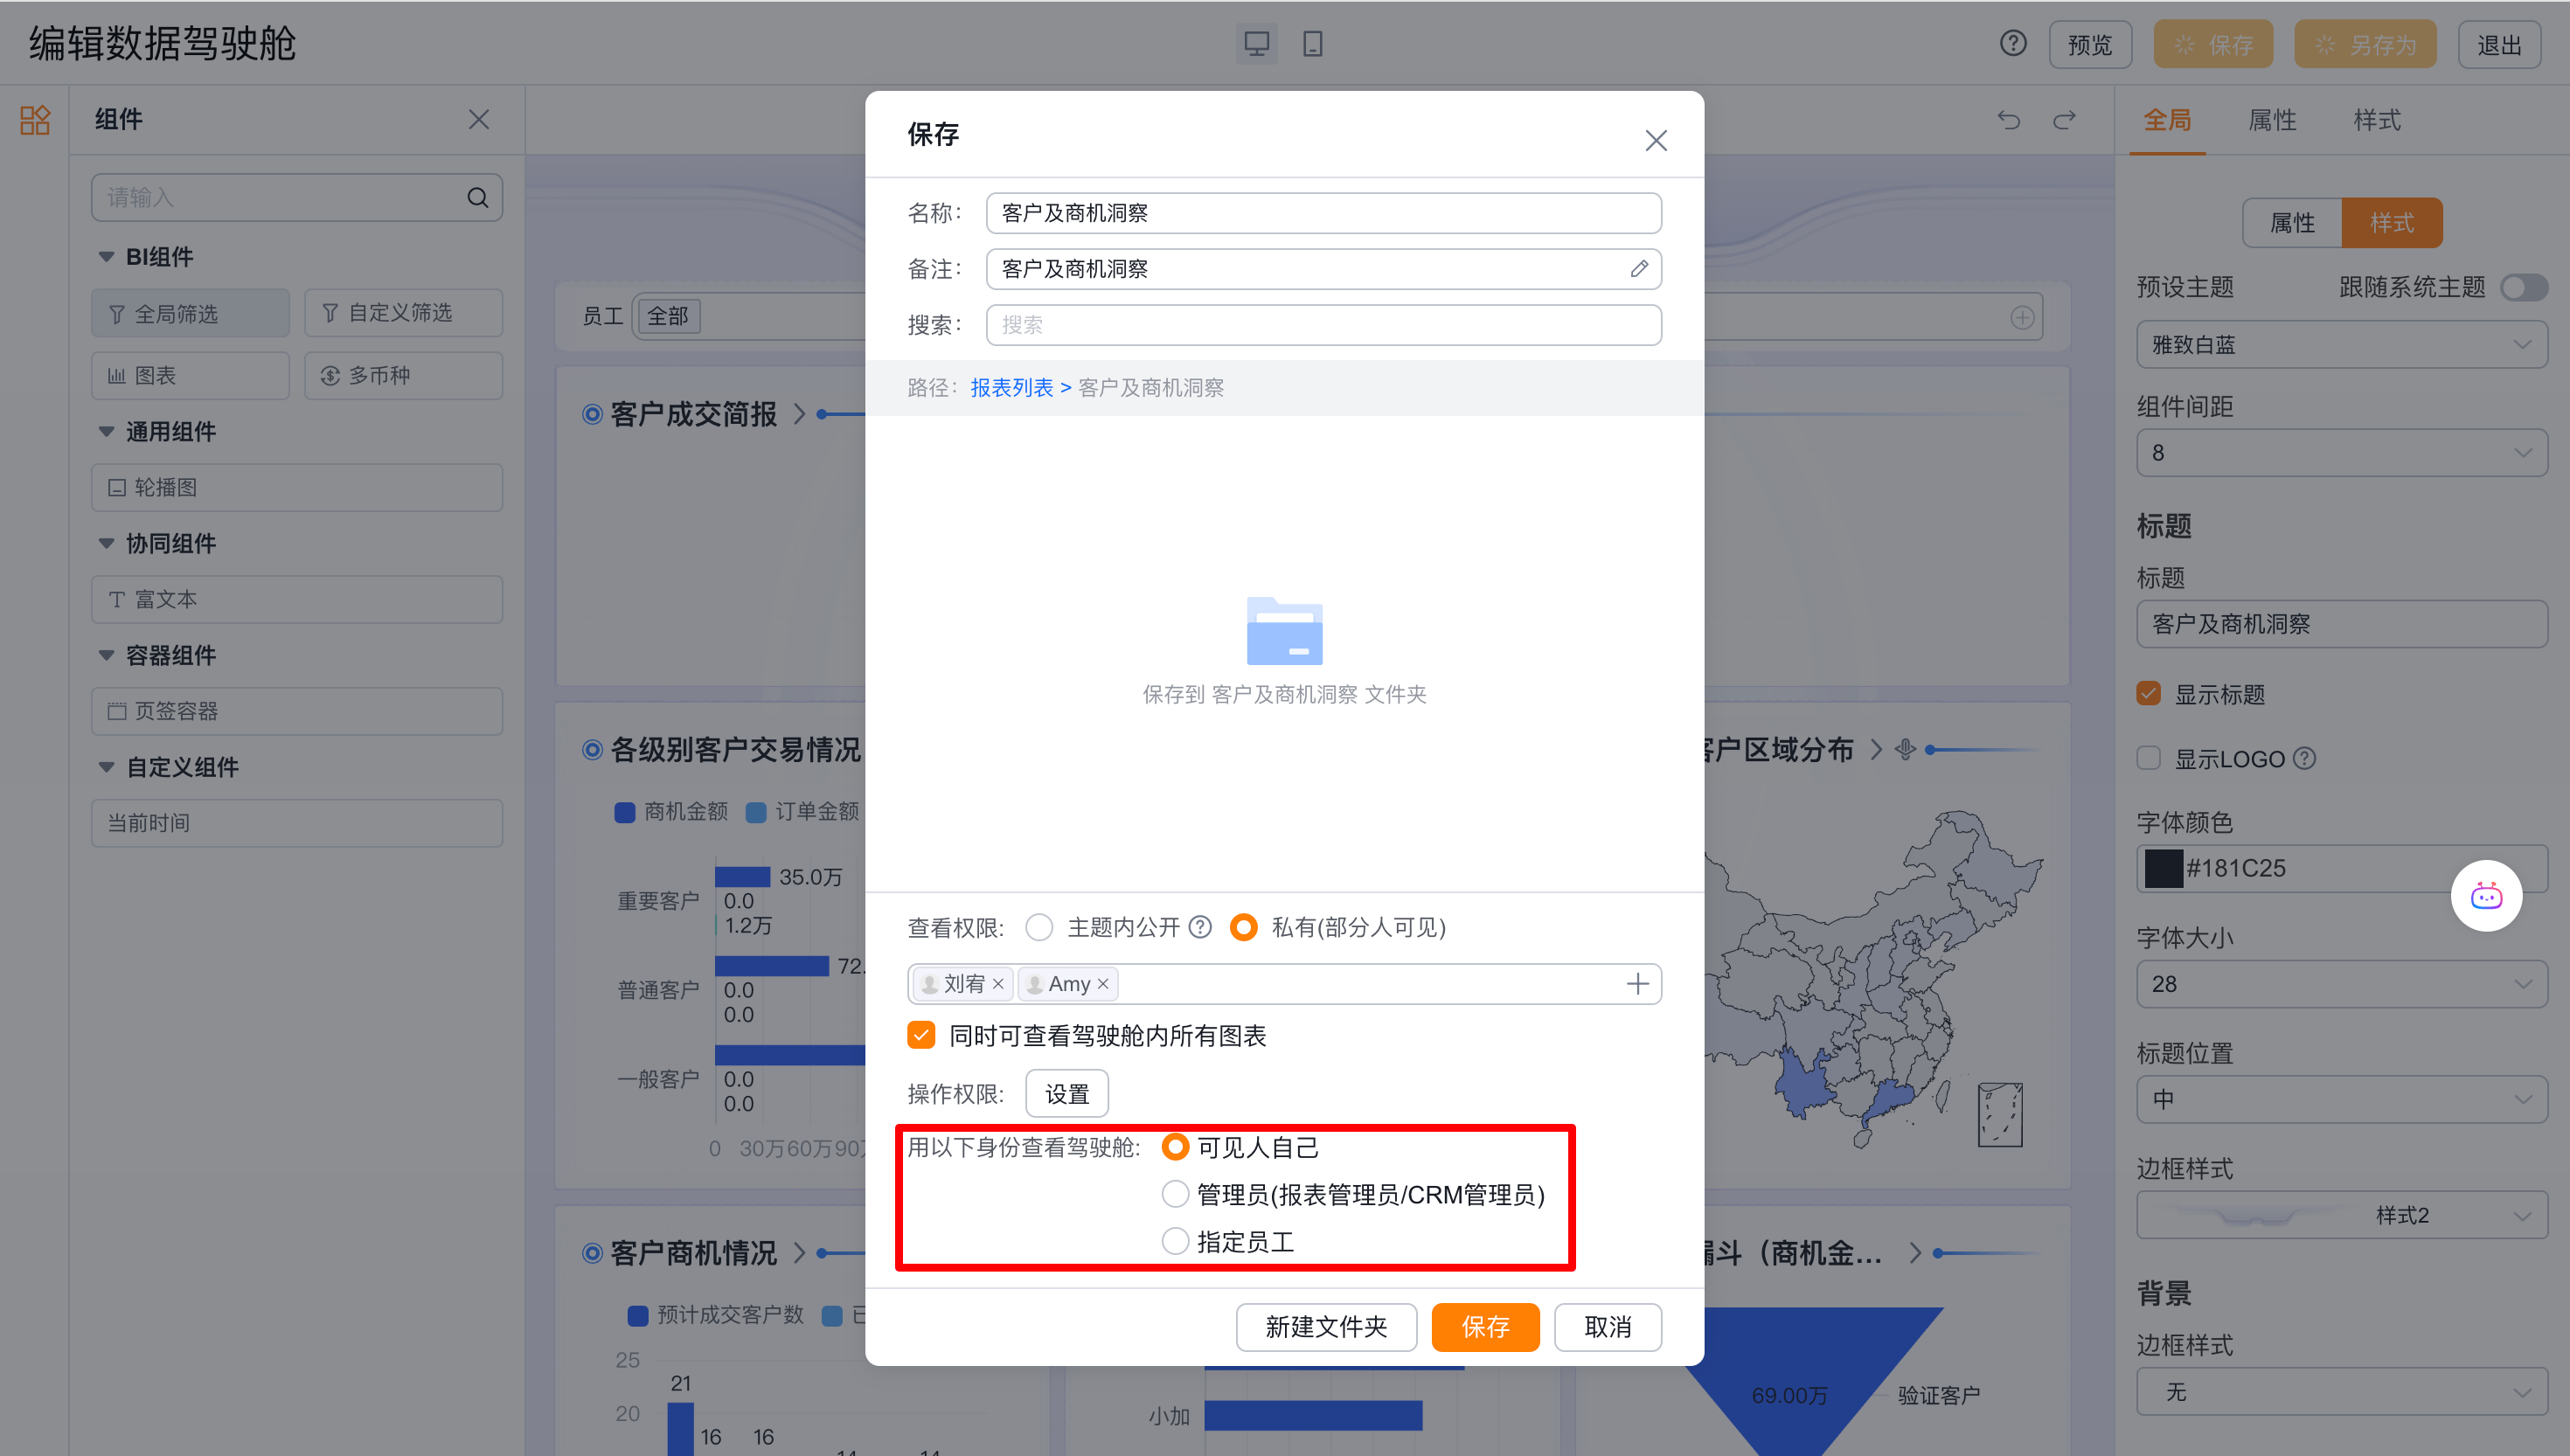2570x1456 pixels.
Task: Click the edit pencil in remark field
Action: [1638, 269]
